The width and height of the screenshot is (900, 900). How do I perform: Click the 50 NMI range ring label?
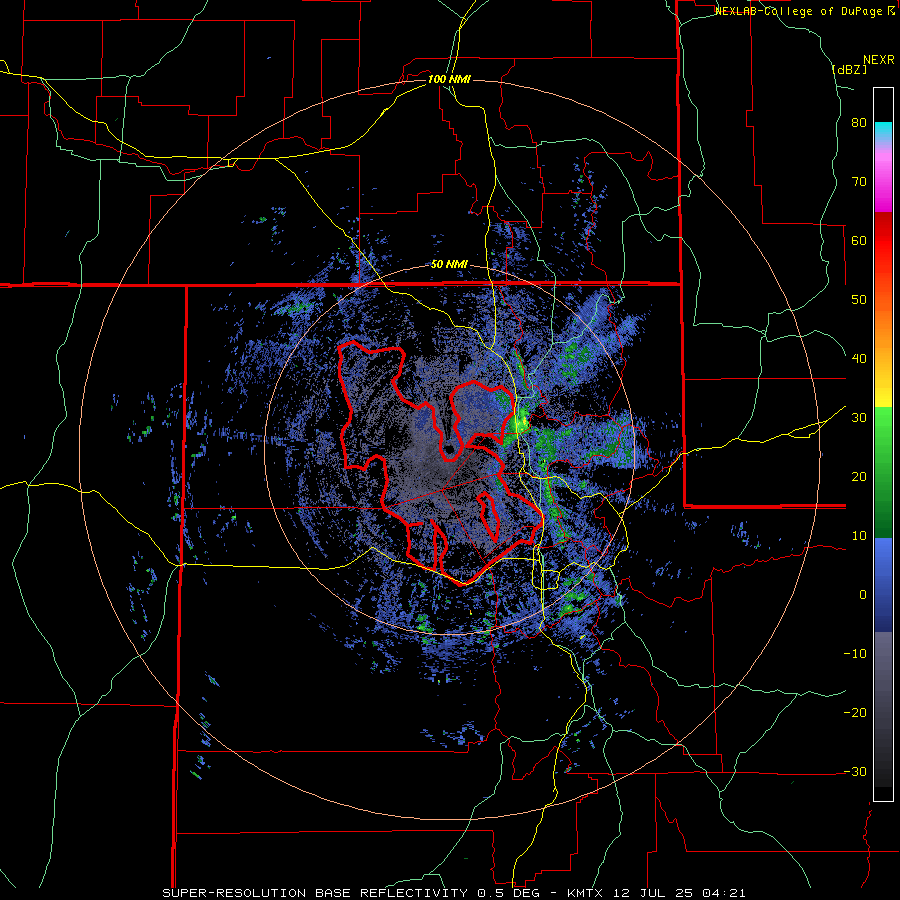pos(449,265)
